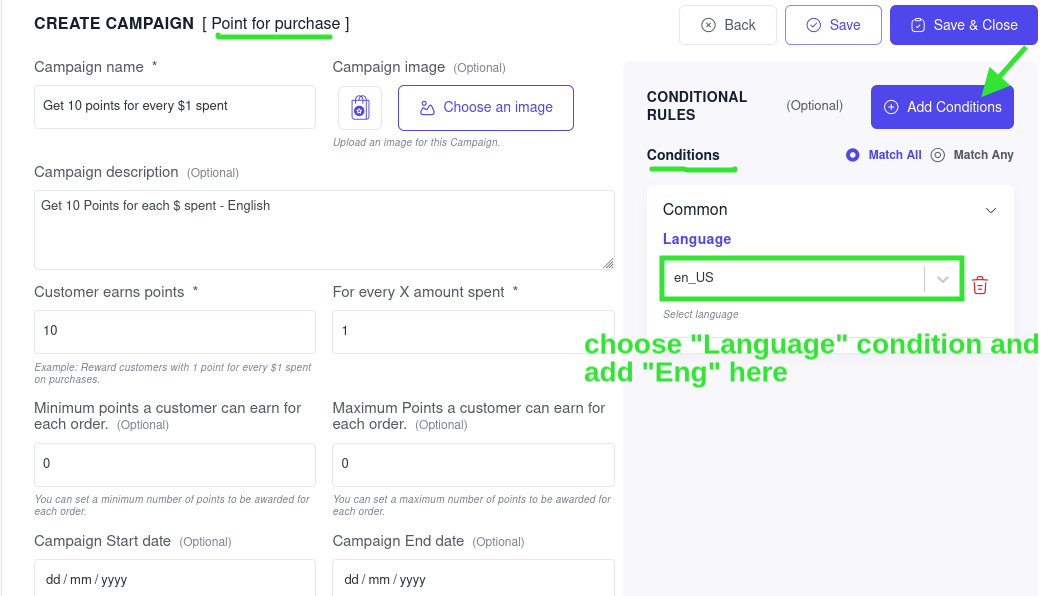Open the Campaign Start date picker field
Screen dimensions: 1045x596
[x=175, y=578]
